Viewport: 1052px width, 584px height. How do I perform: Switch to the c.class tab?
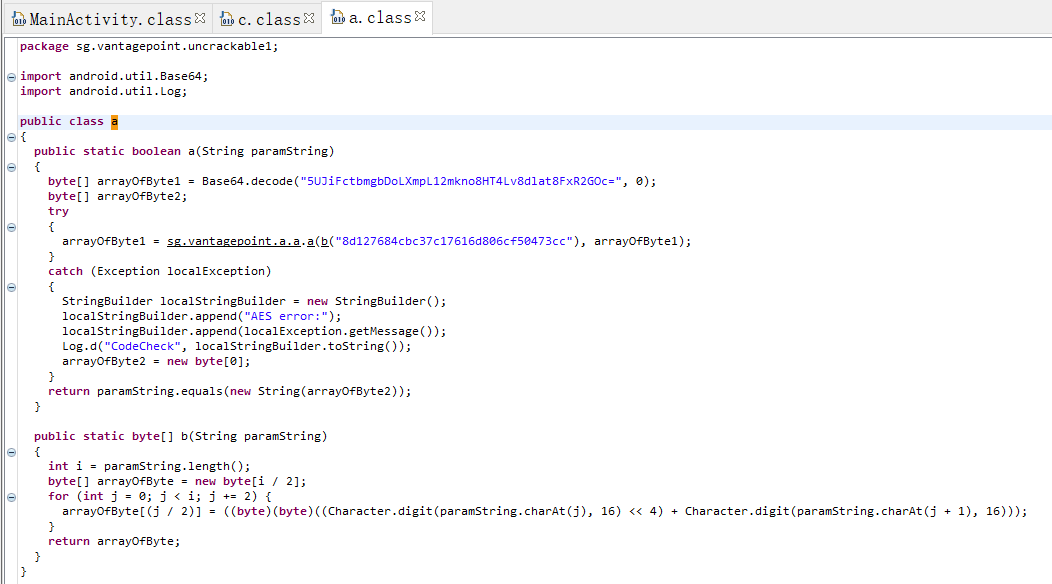pos(268,19)
